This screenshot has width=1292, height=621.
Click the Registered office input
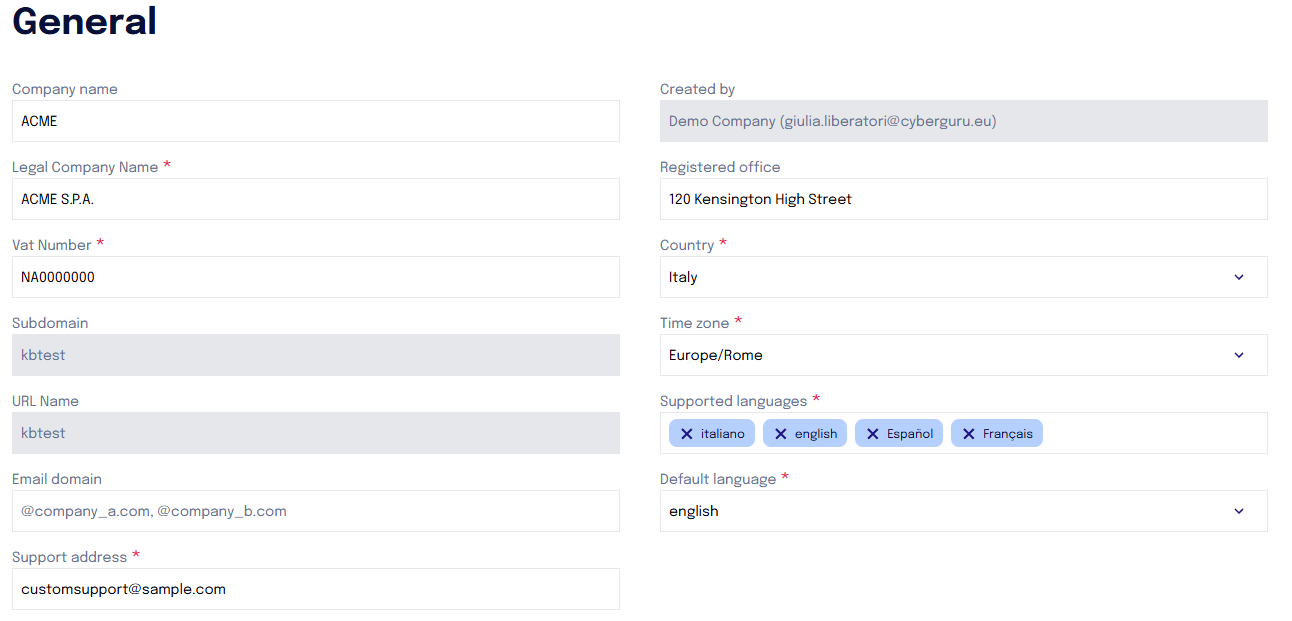click(x=963, y=199)
